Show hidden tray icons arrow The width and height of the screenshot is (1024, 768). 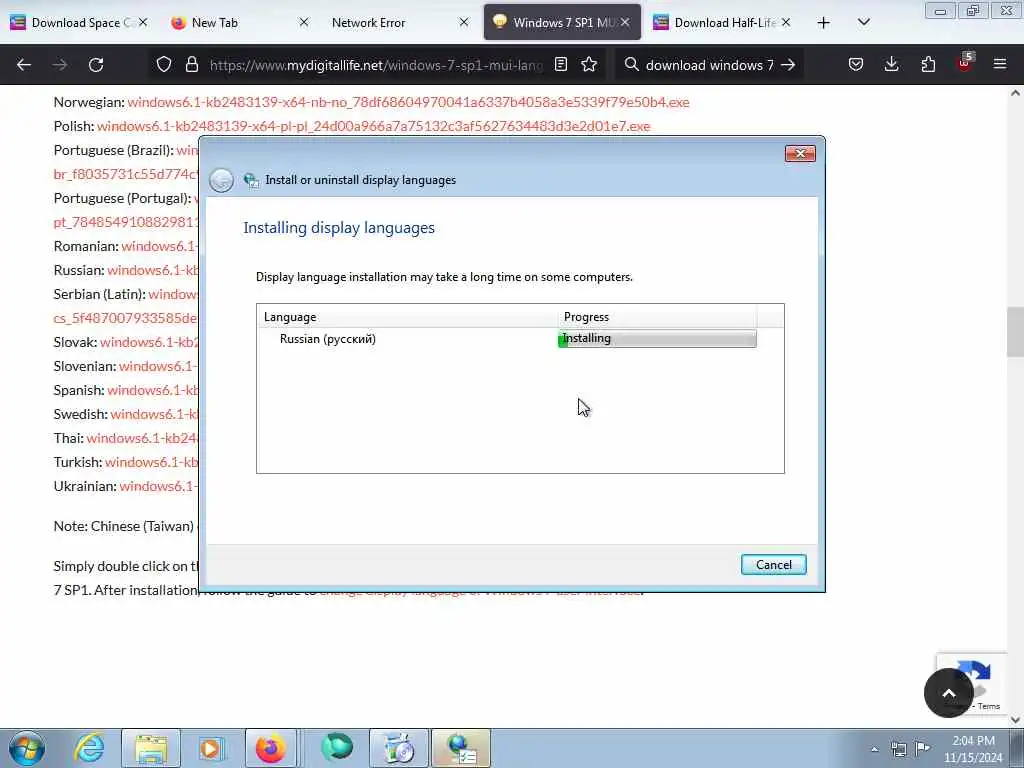874,749
